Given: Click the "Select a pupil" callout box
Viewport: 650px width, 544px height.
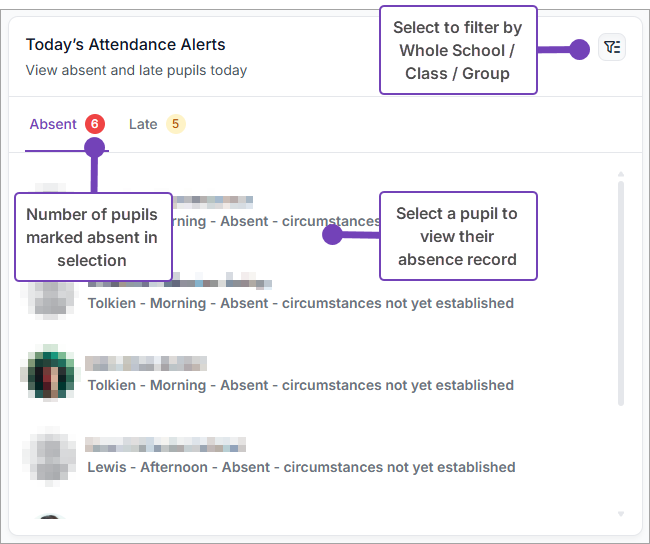Looking at the screenshot, I should [458, 236].
